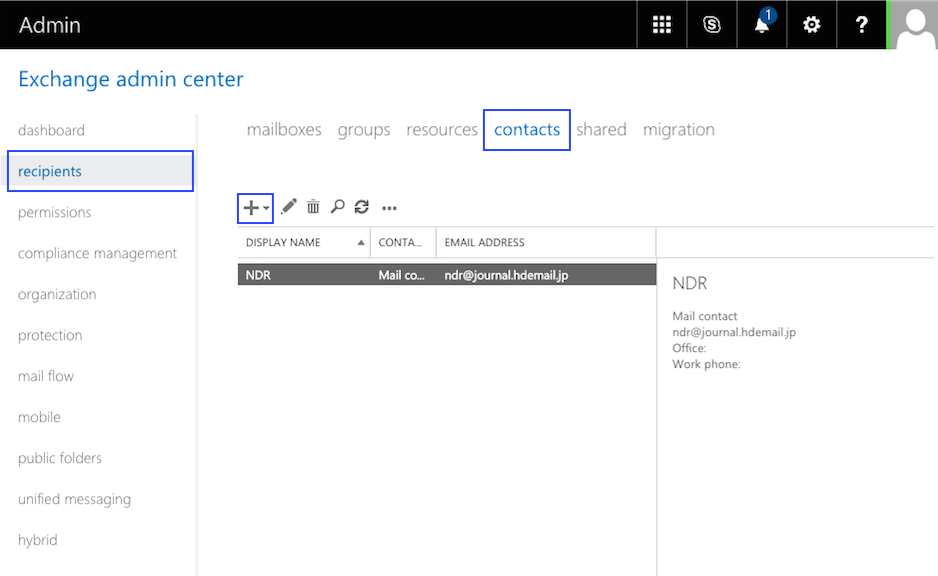Open the help question mark

point(861,25)
